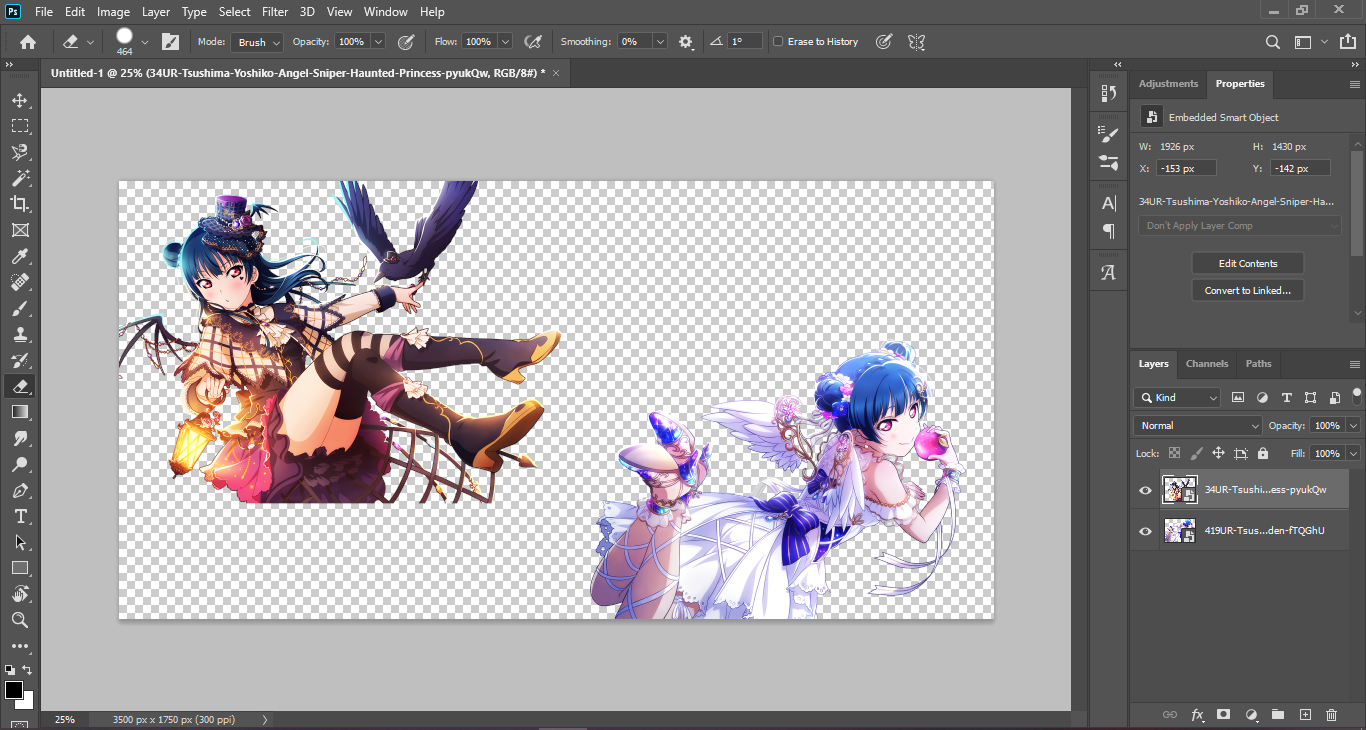Select the Magic Wand tool

[19, 178]
